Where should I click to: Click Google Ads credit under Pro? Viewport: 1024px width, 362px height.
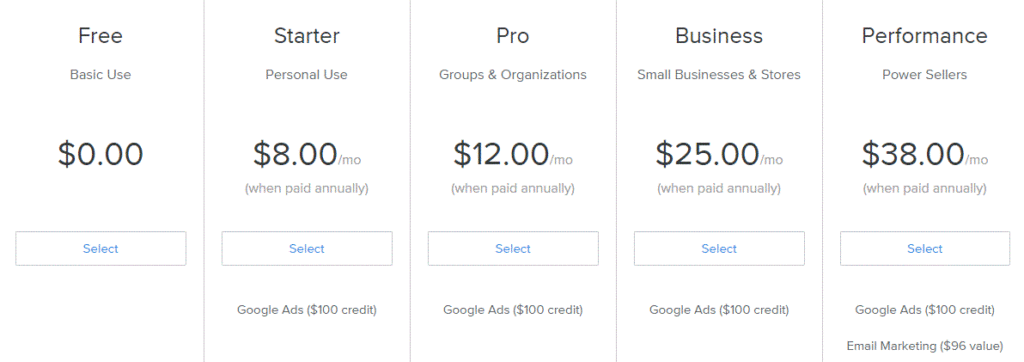click(x=513, y=310)
